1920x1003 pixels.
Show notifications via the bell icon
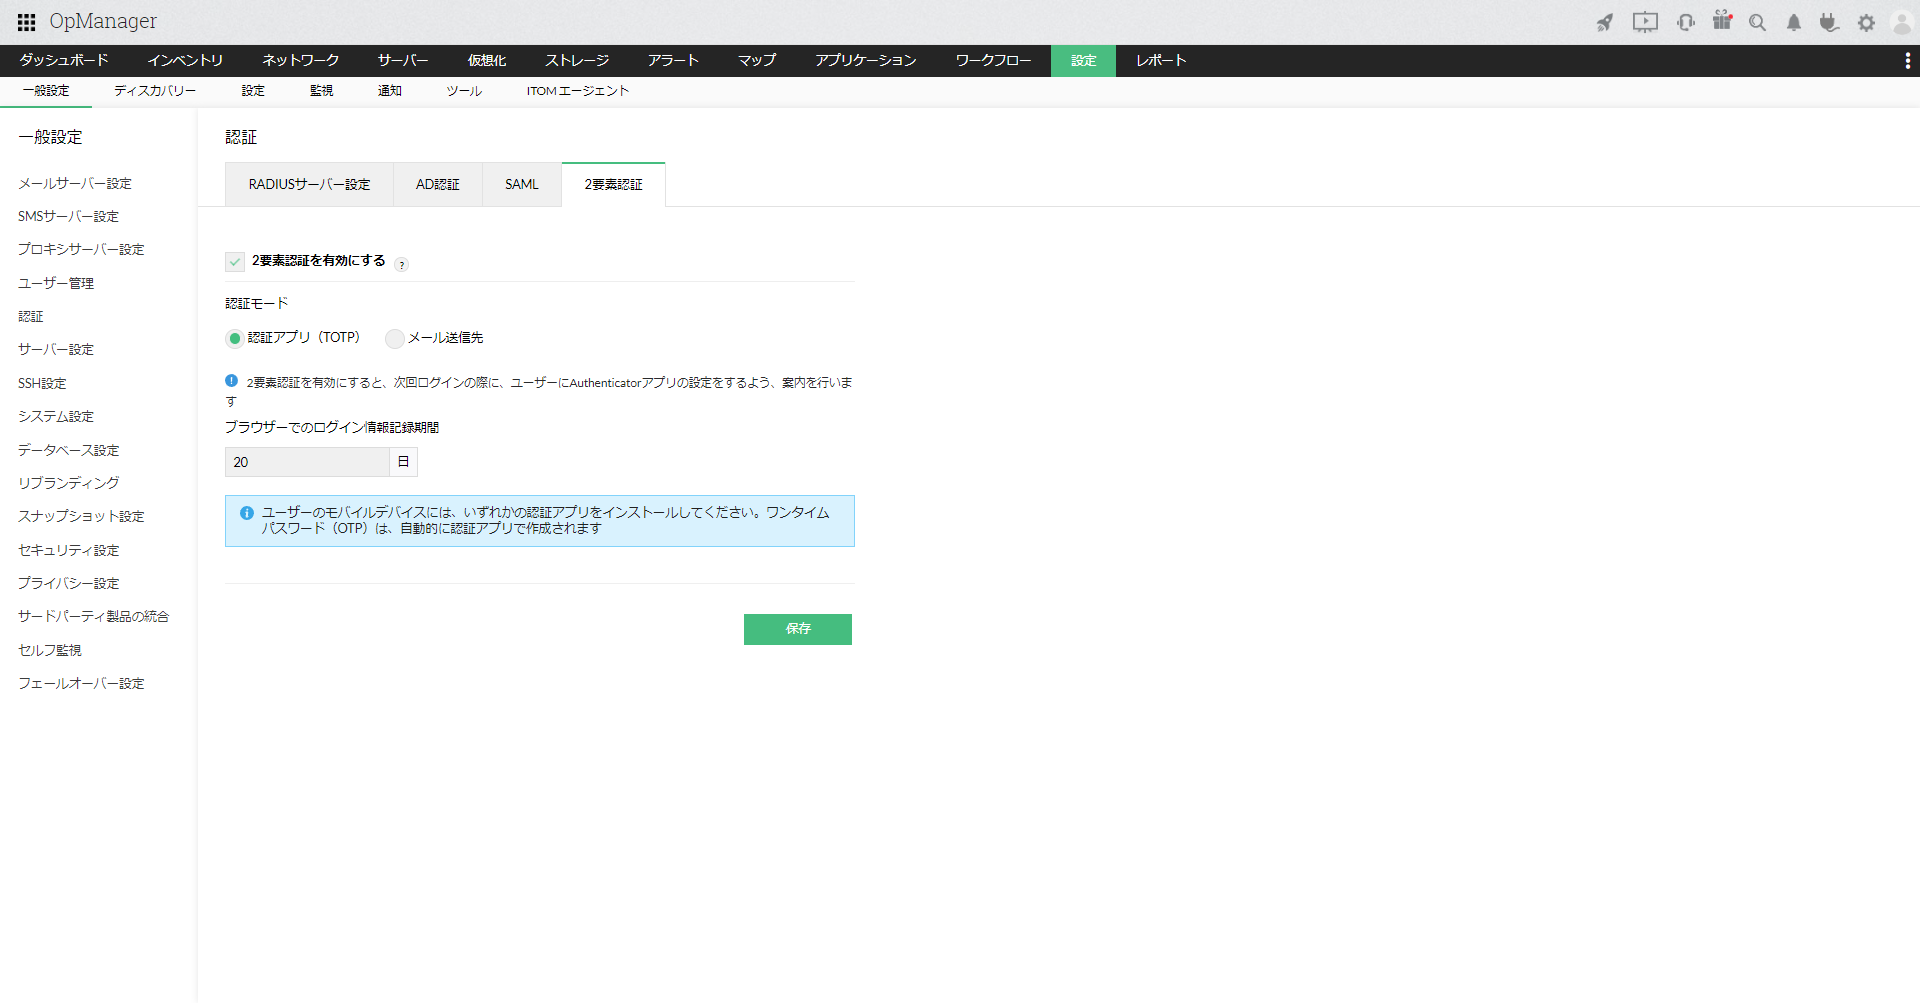tap(1793, 21)
